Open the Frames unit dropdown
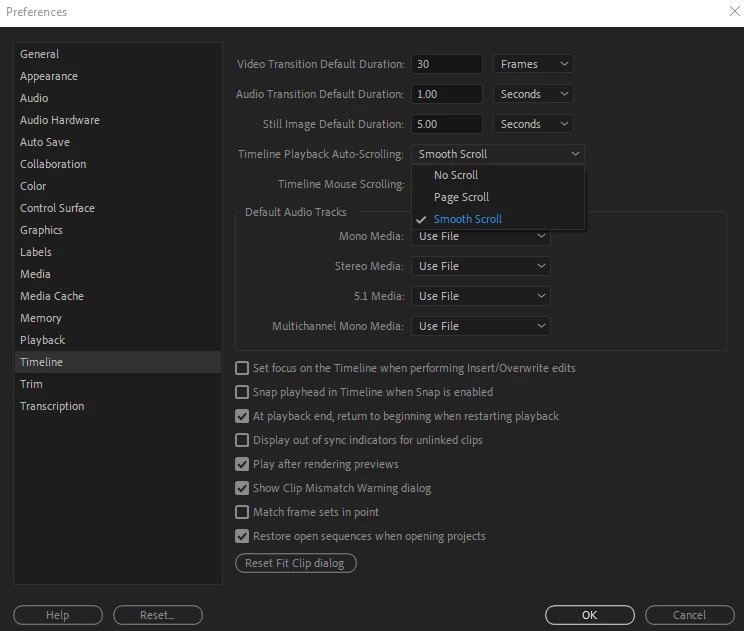 [x=533, y=64]
